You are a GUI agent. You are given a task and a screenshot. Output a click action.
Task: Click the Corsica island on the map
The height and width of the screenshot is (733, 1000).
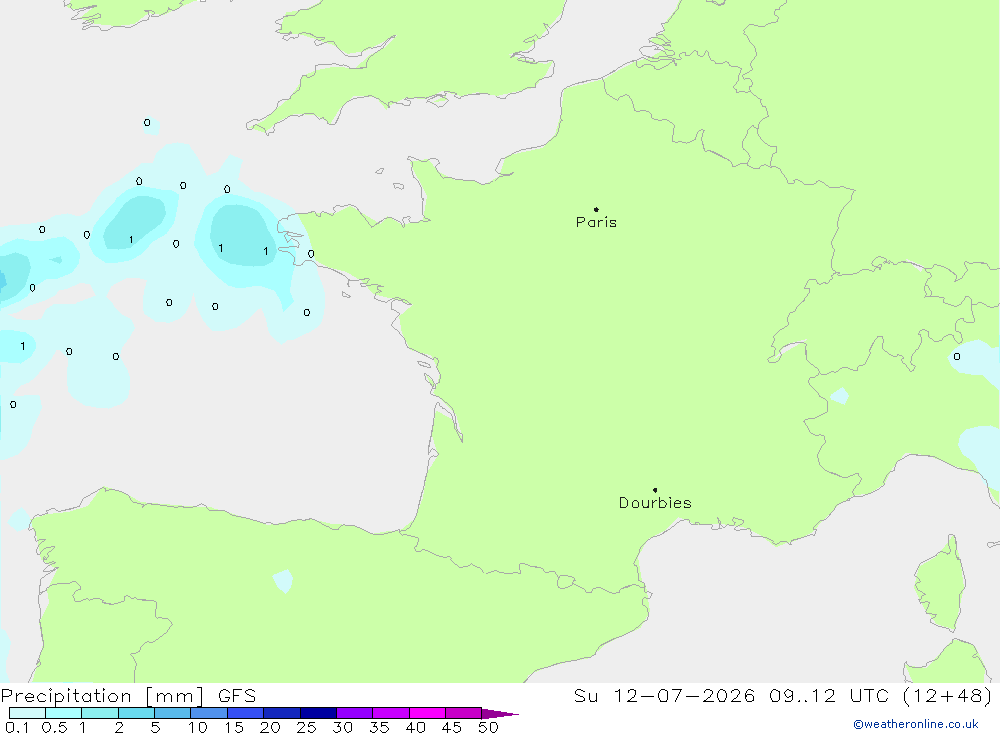point(941,584)
